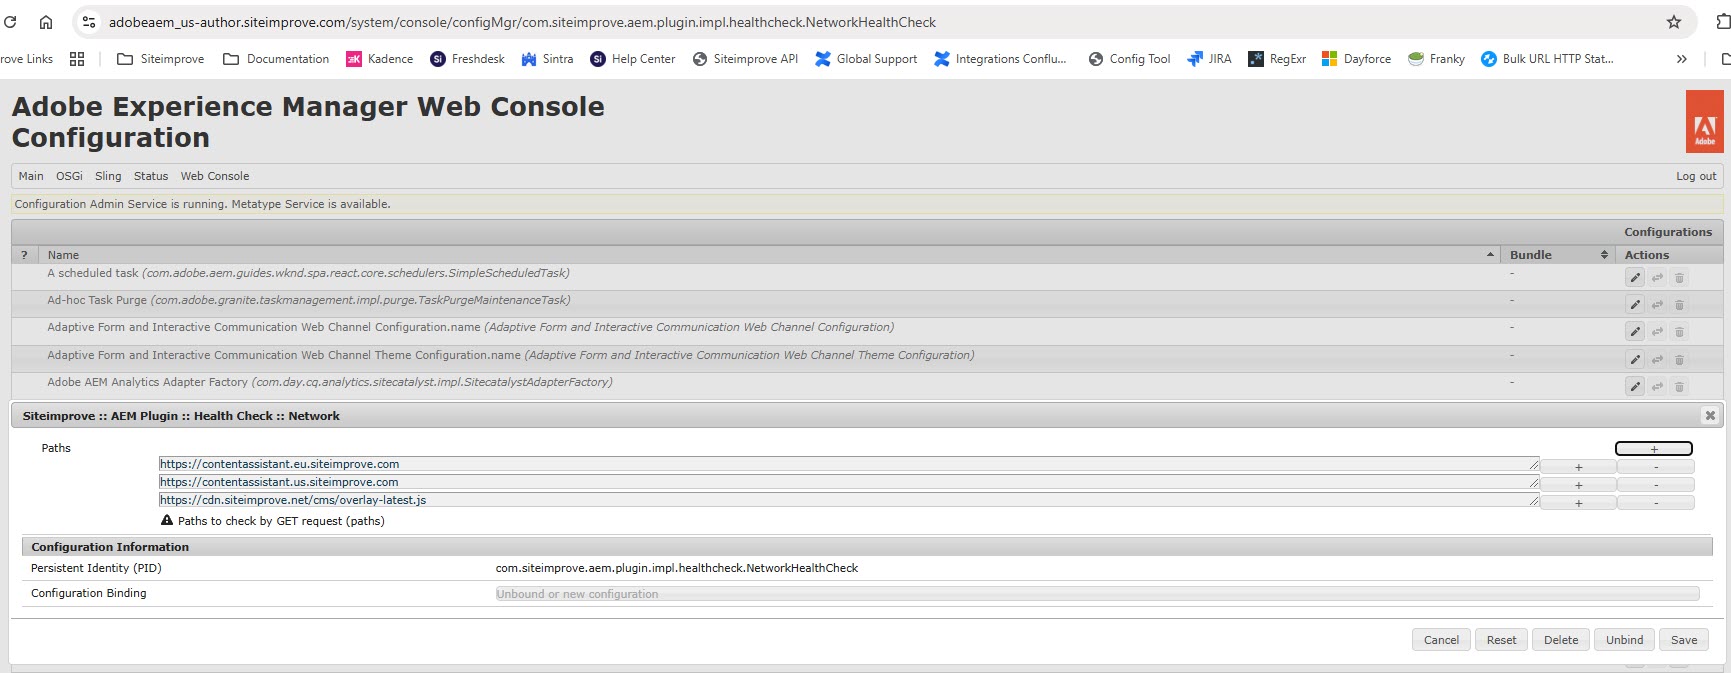
Task: Click the contentassistant.us.siteimprove.com path field
Action: (848, 482)
